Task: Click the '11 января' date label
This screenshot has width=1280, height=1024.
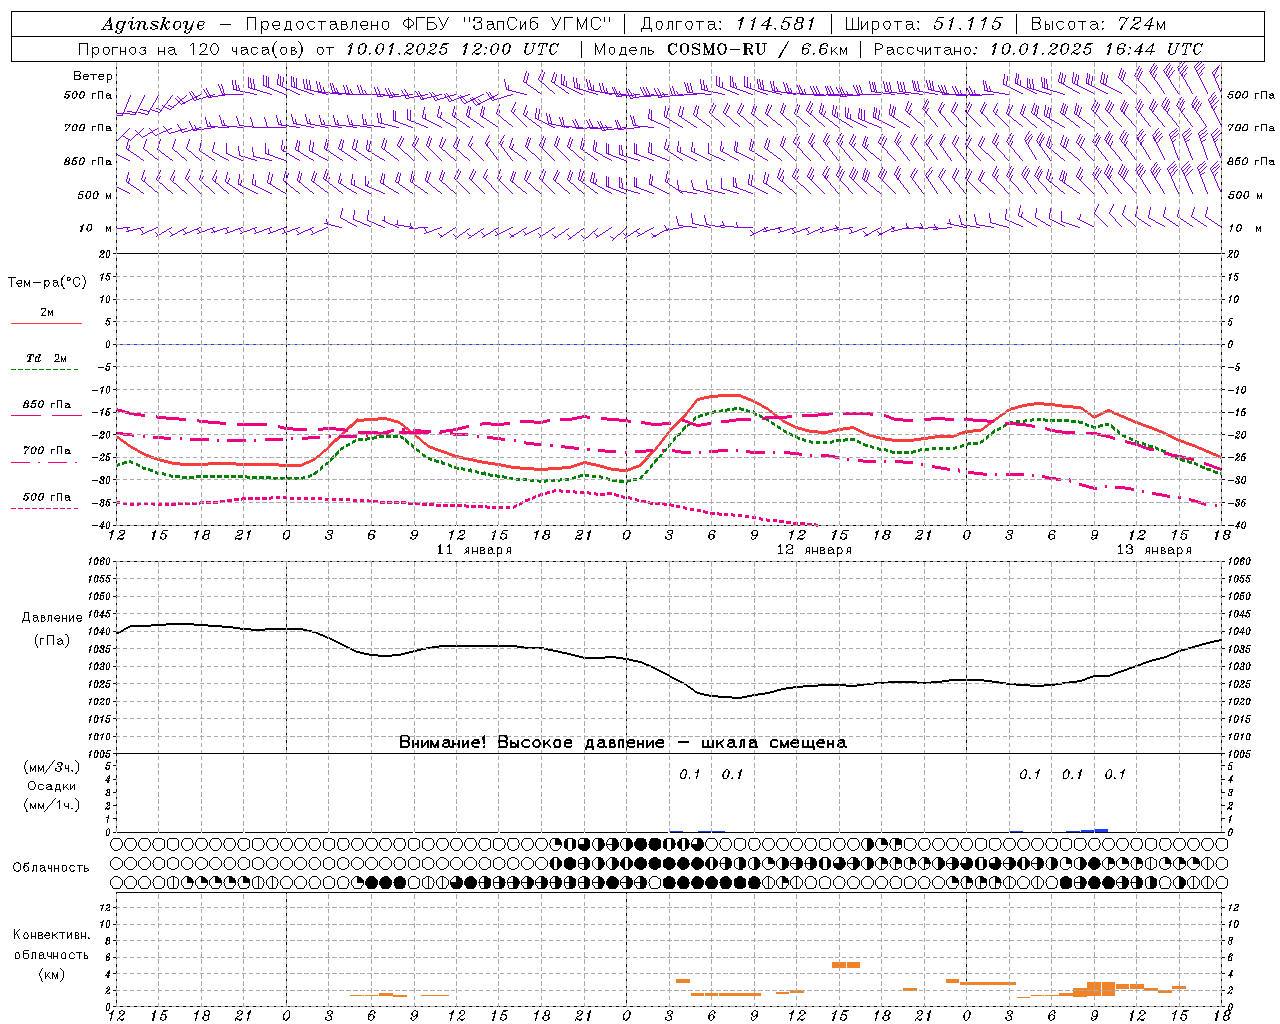Action: pos(474,550)
